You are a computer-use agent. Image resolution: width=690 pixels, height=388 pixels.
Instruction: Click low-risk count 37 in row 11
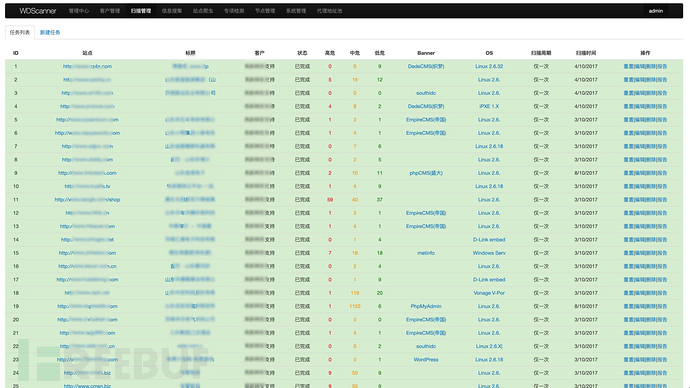(x=379, y=200)
